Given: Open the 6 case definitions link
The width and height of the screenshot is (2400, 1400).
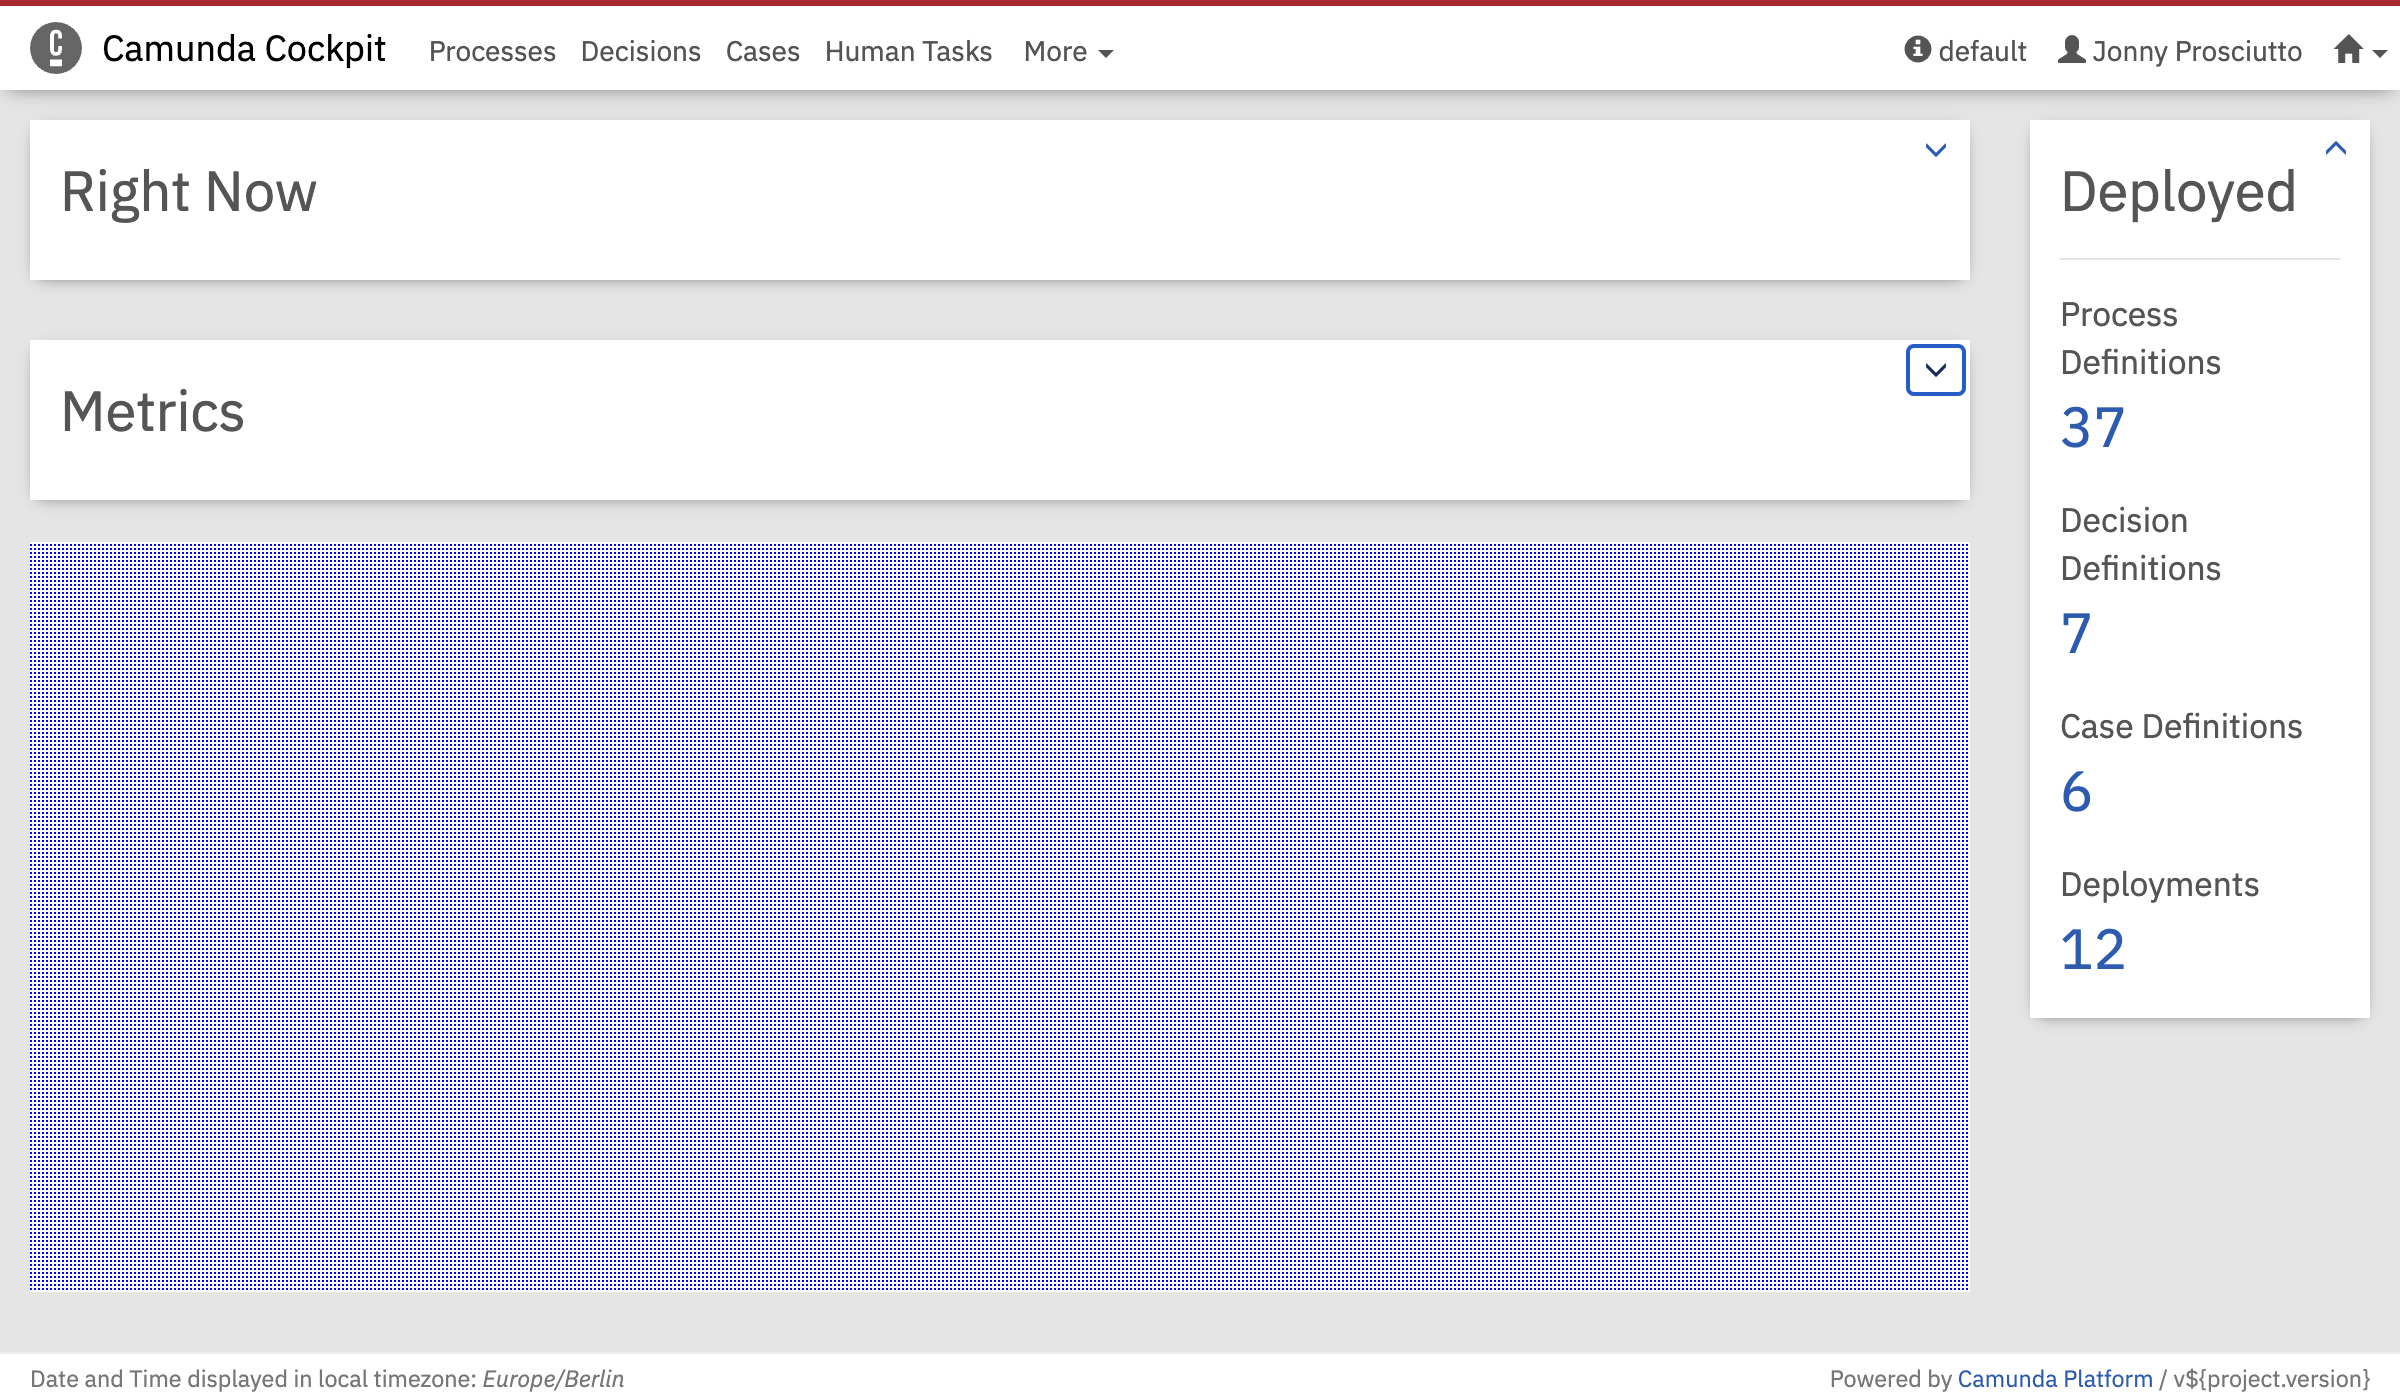Looking at the screenshot, I should coord(2076,791).
